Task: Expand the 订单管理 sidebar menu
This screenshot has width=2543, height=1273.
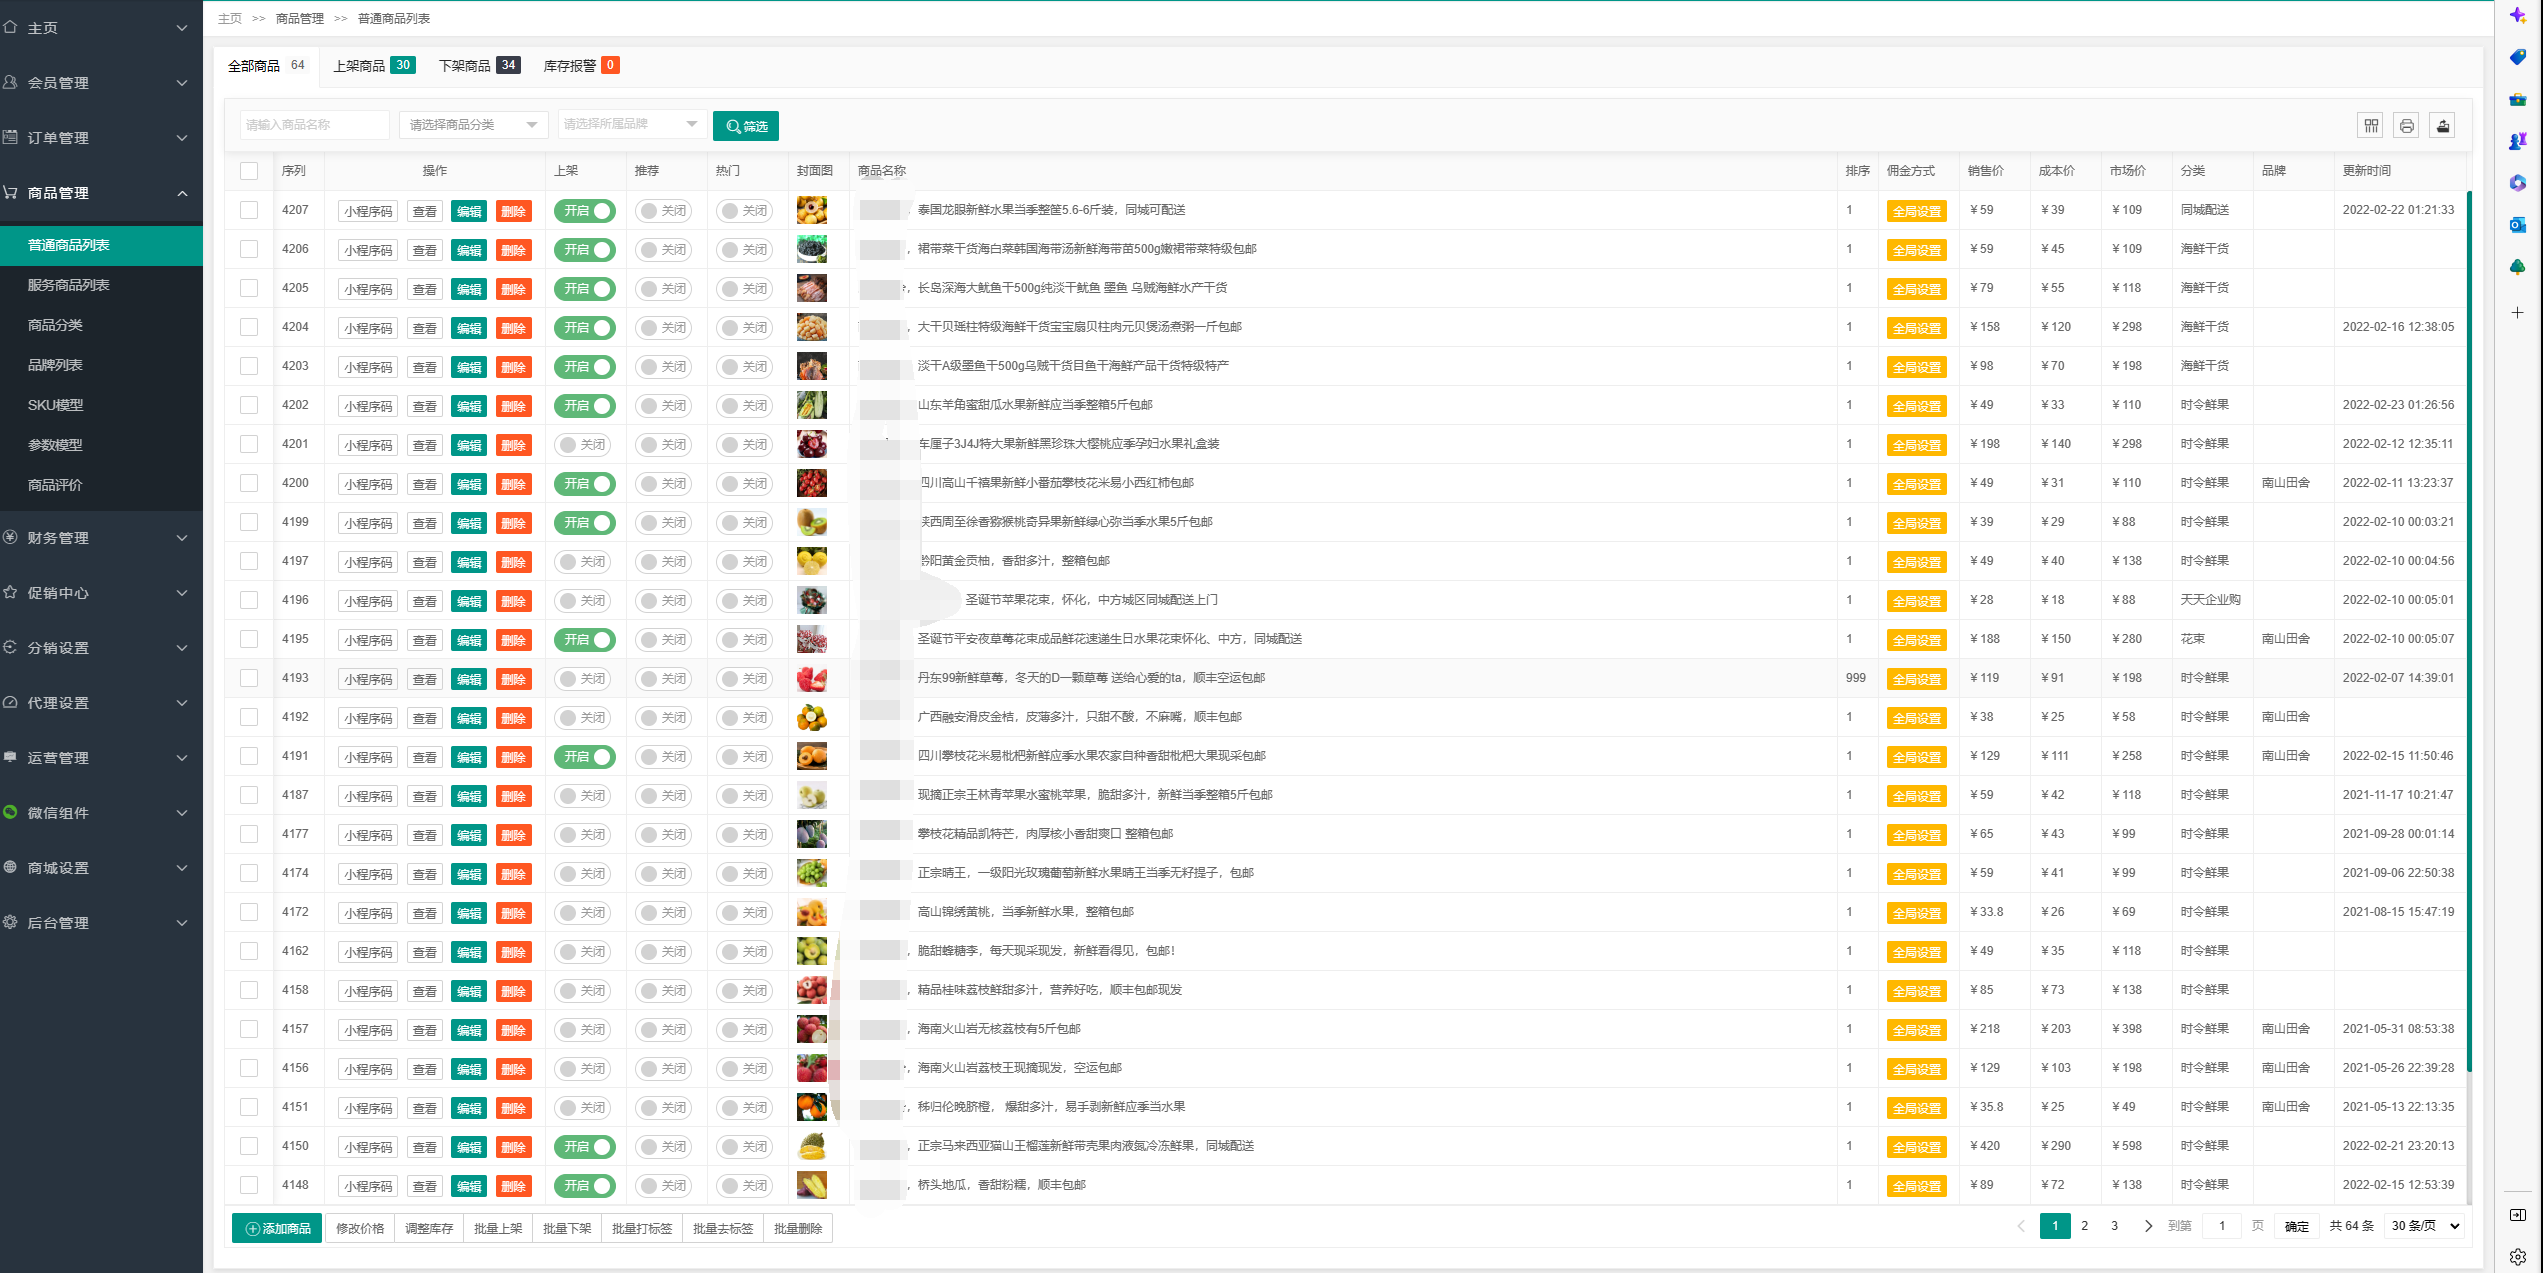Action: coord(101,137)
